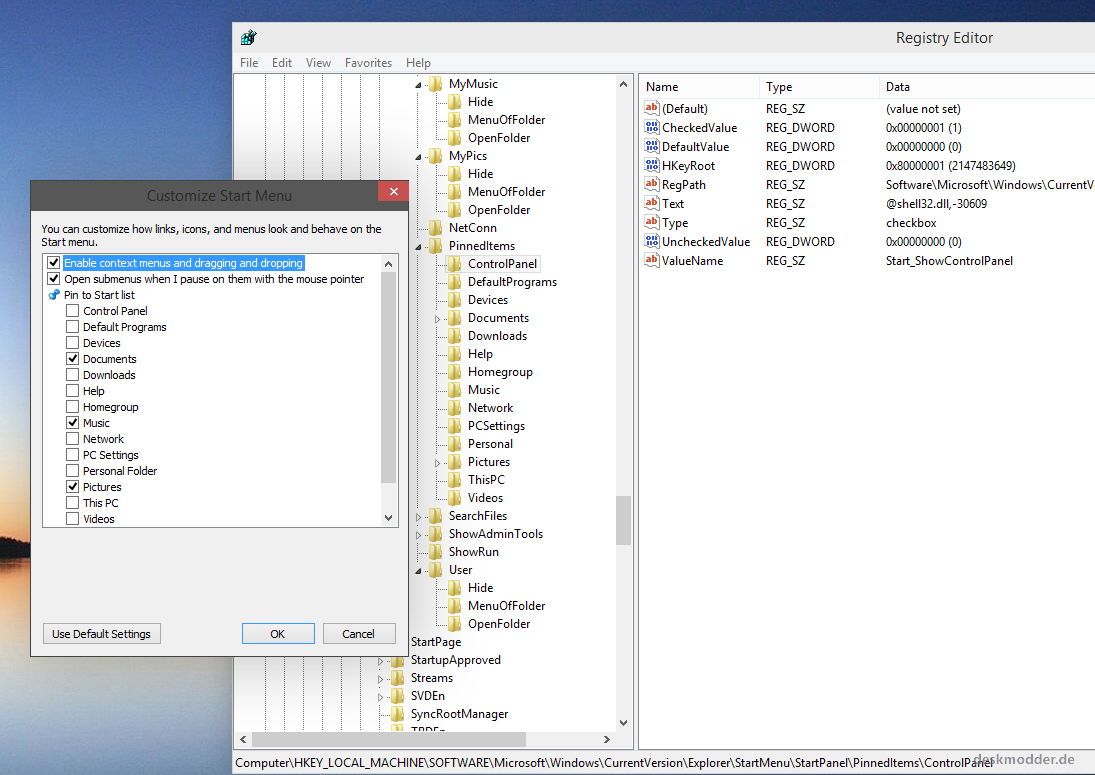Click the tree scroll-right arrow
The image size is (1095, 775).
(x=606, y=739)
